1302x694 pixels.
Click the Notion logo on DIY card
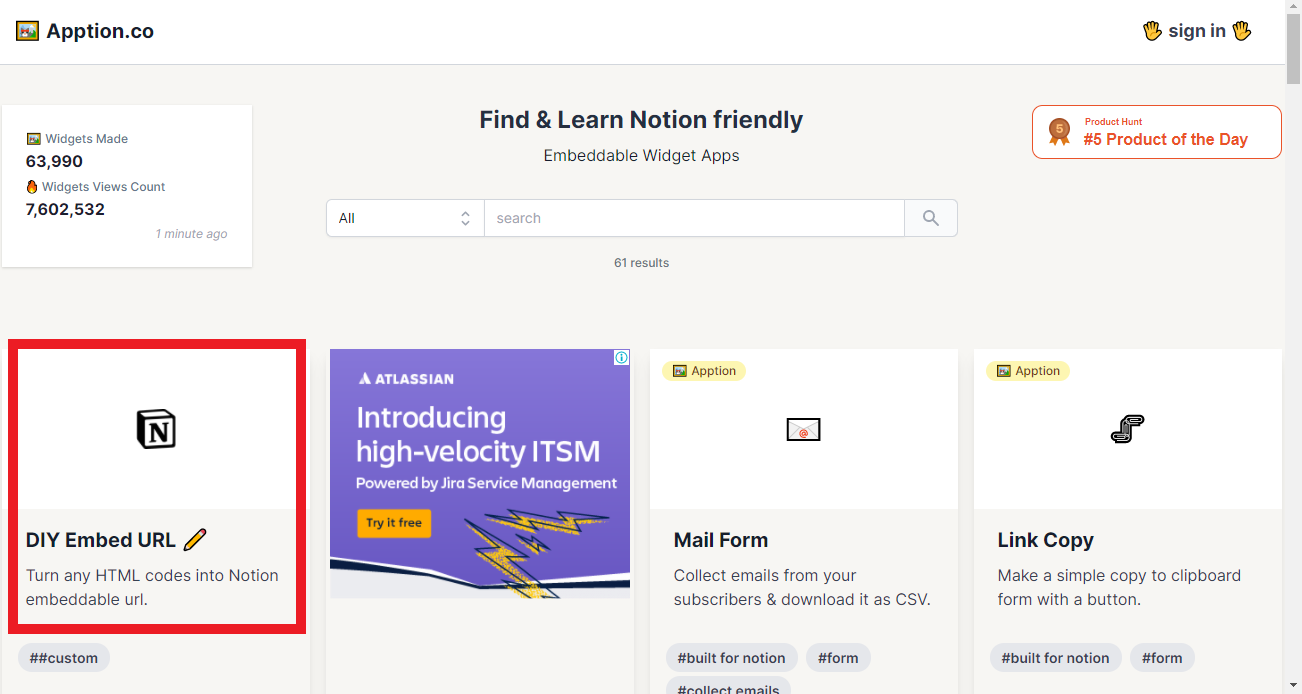pos(155,429)
